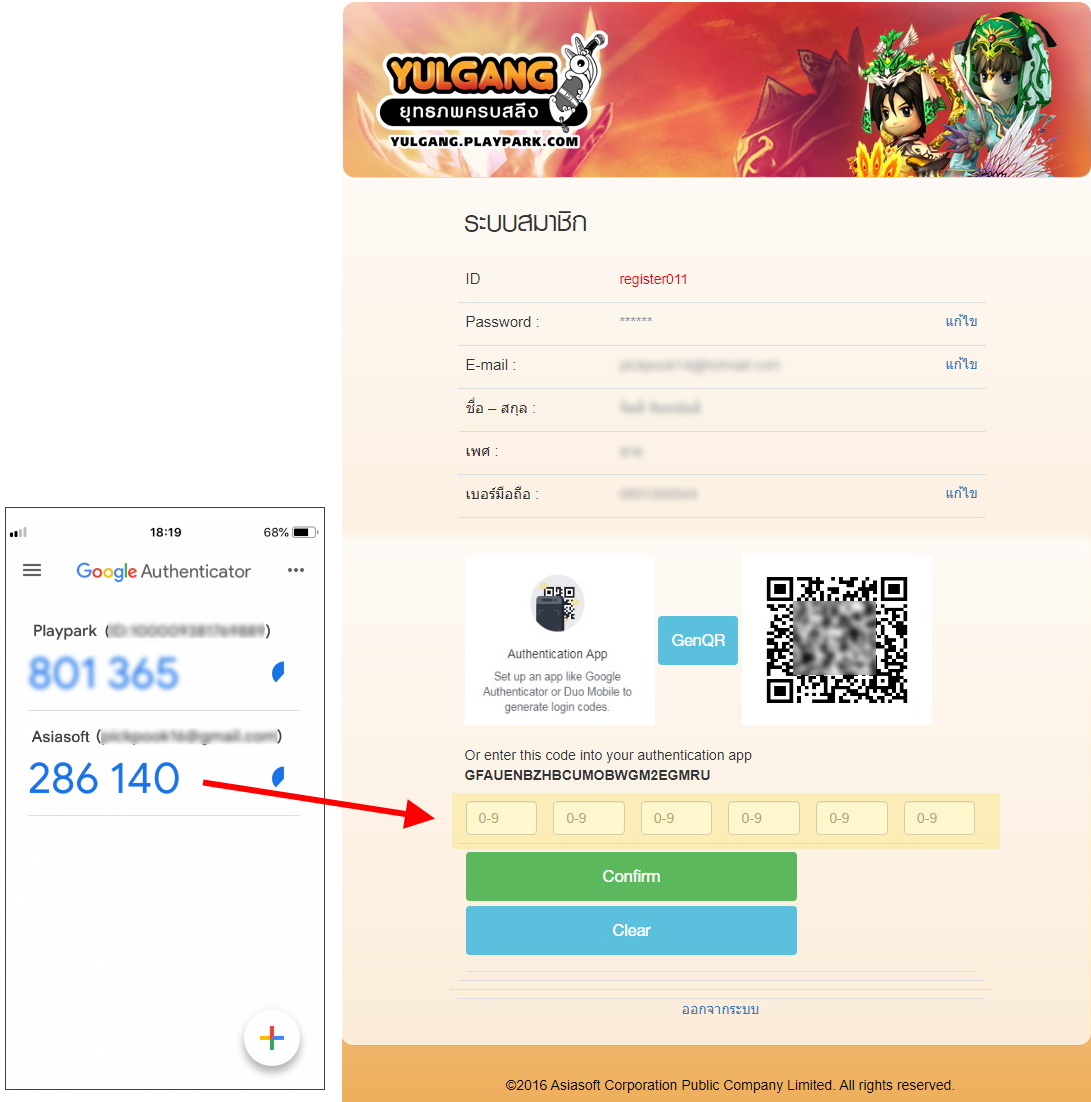Click the edit link beside mobile number
This screenshot has height=1102, width=1091.
(961, 493)
